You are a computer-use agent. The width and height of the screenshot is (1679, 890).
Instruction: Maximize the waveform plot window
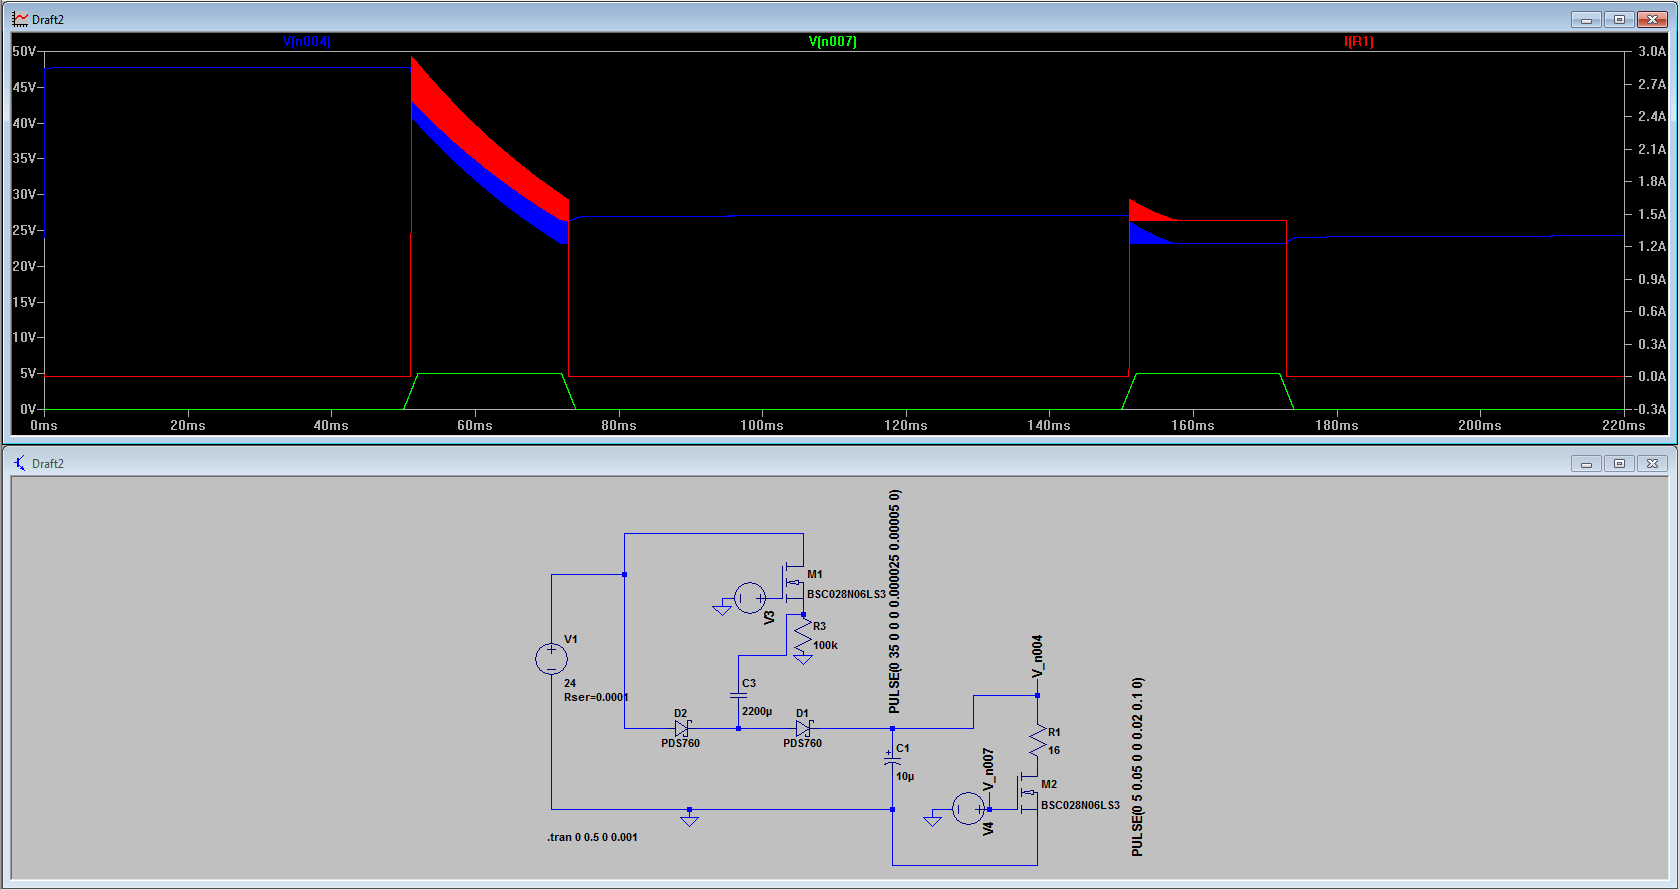1619,19
